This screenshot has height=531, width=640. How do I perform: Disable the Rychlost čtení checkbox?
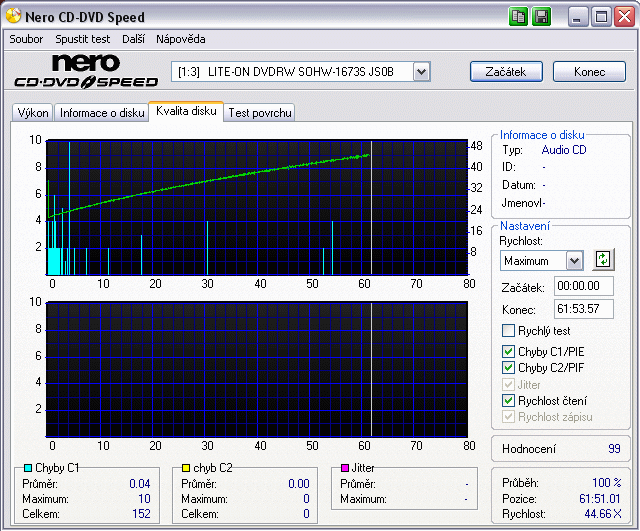point(508,400)
